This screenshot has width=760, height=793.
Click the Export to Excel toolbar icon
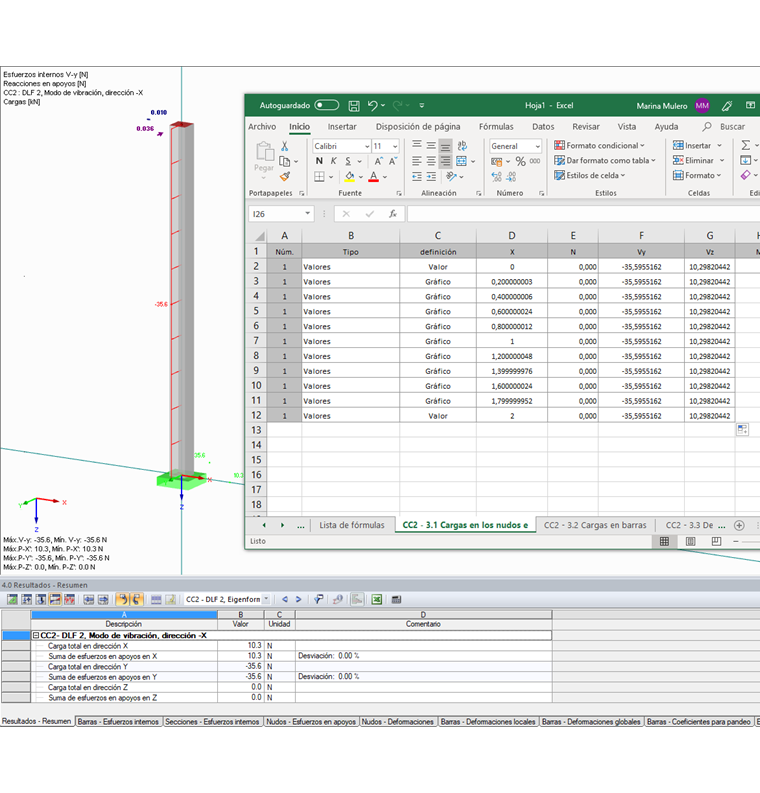click(377, 599)
